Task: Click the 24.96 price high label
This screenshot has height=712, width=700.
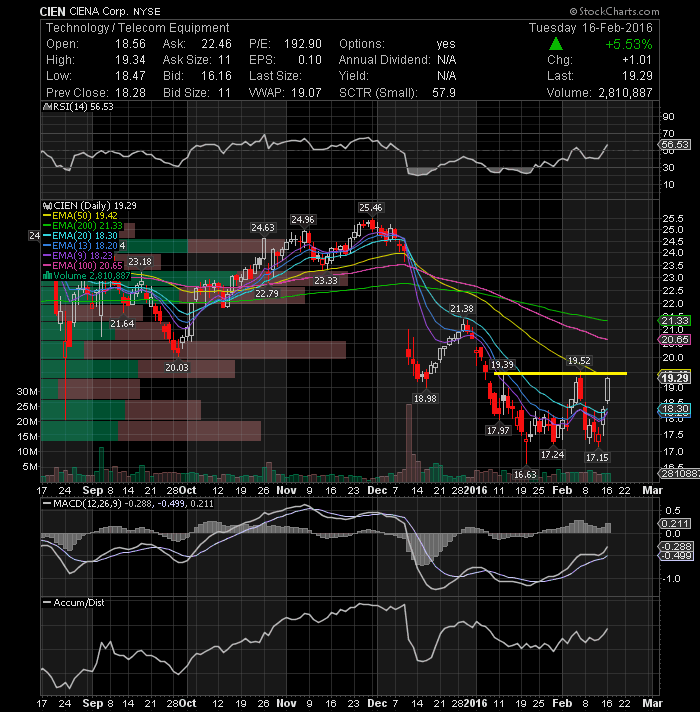Action: click(x=303, y=220)
